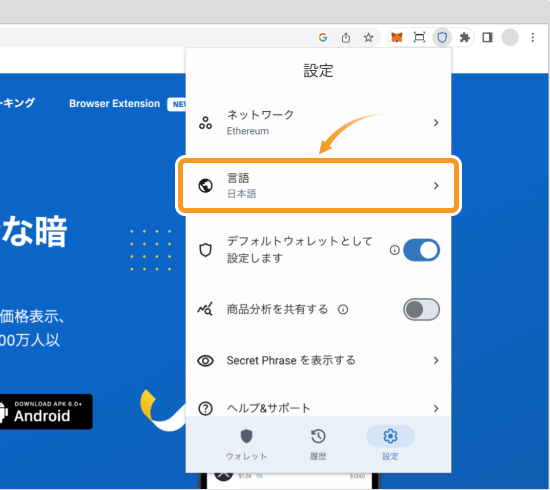Click the Secret Phrase を表示する text
The height and width of the screenshot is (490, 550).
291,361
